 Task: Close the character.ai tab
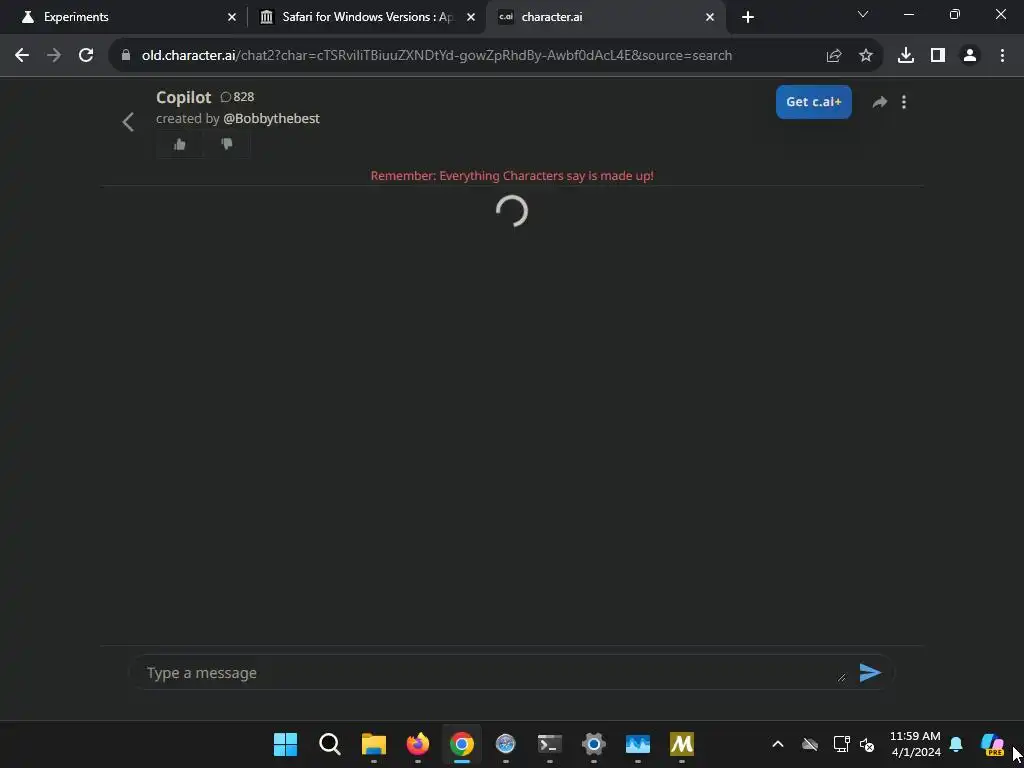[710, 17]
